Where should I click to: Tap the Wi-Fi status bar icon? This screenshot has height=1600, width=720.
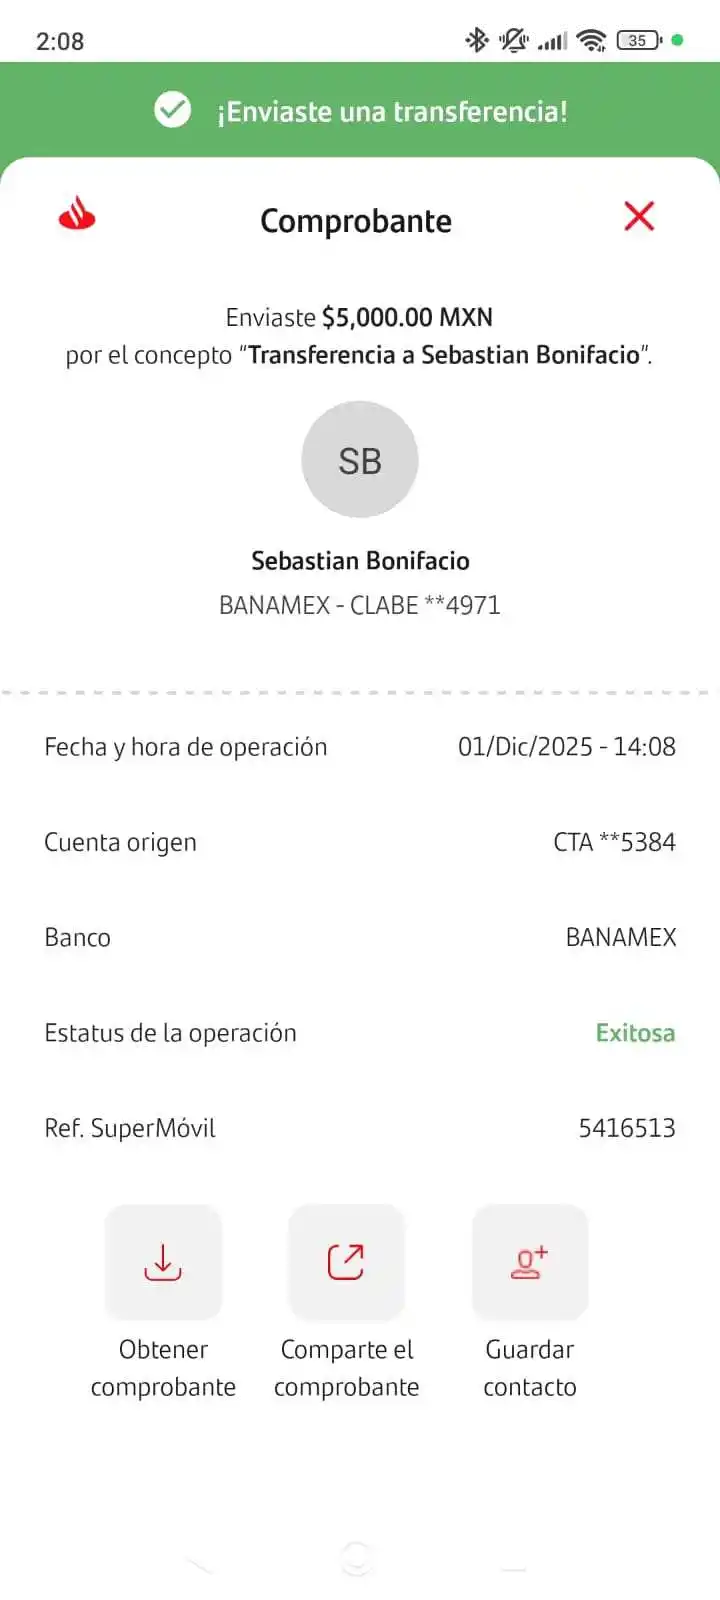[x=592, y=40]
